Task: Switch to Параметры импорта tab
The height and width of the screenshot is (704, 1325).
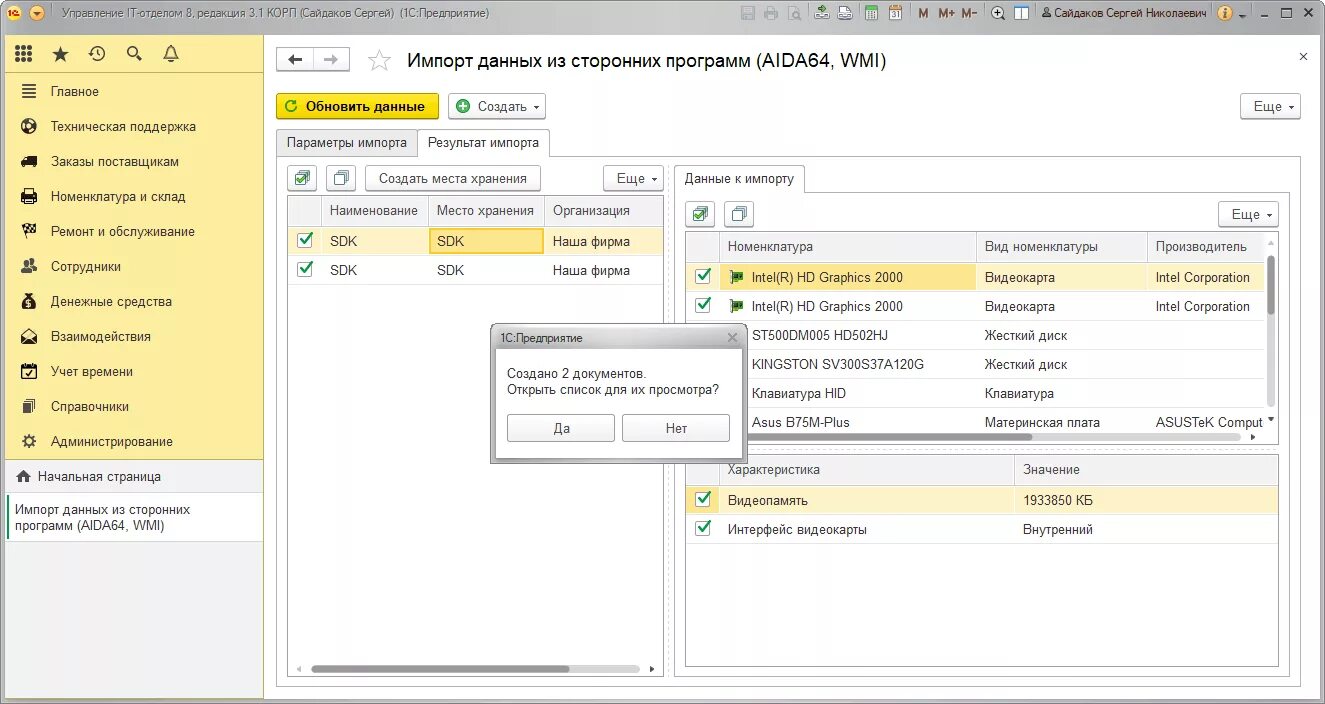Action: [x=346, y=143]
